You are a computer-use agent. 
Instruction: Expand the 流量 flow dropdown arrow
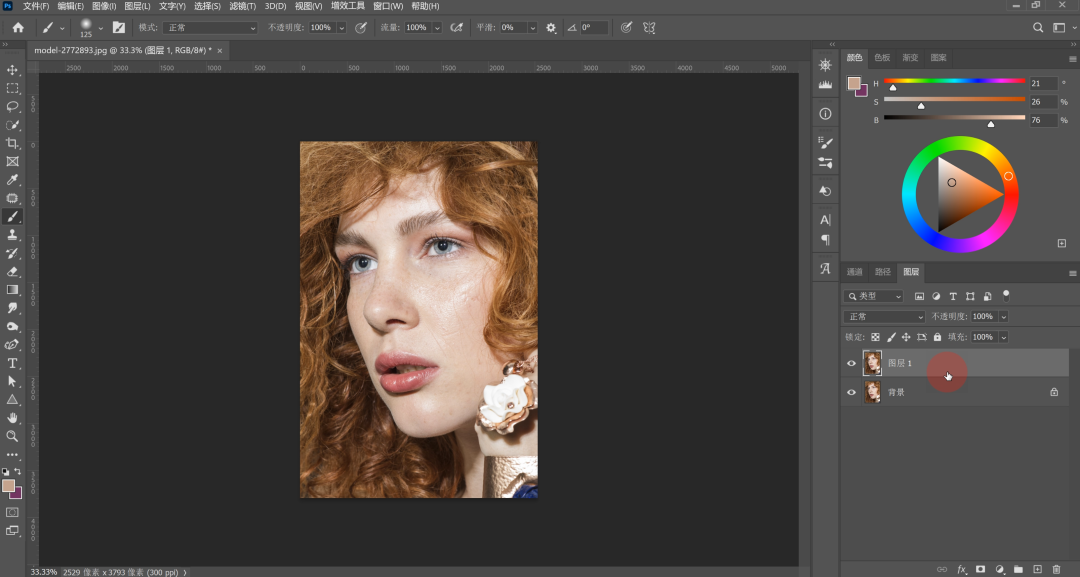tap(437, 28)
